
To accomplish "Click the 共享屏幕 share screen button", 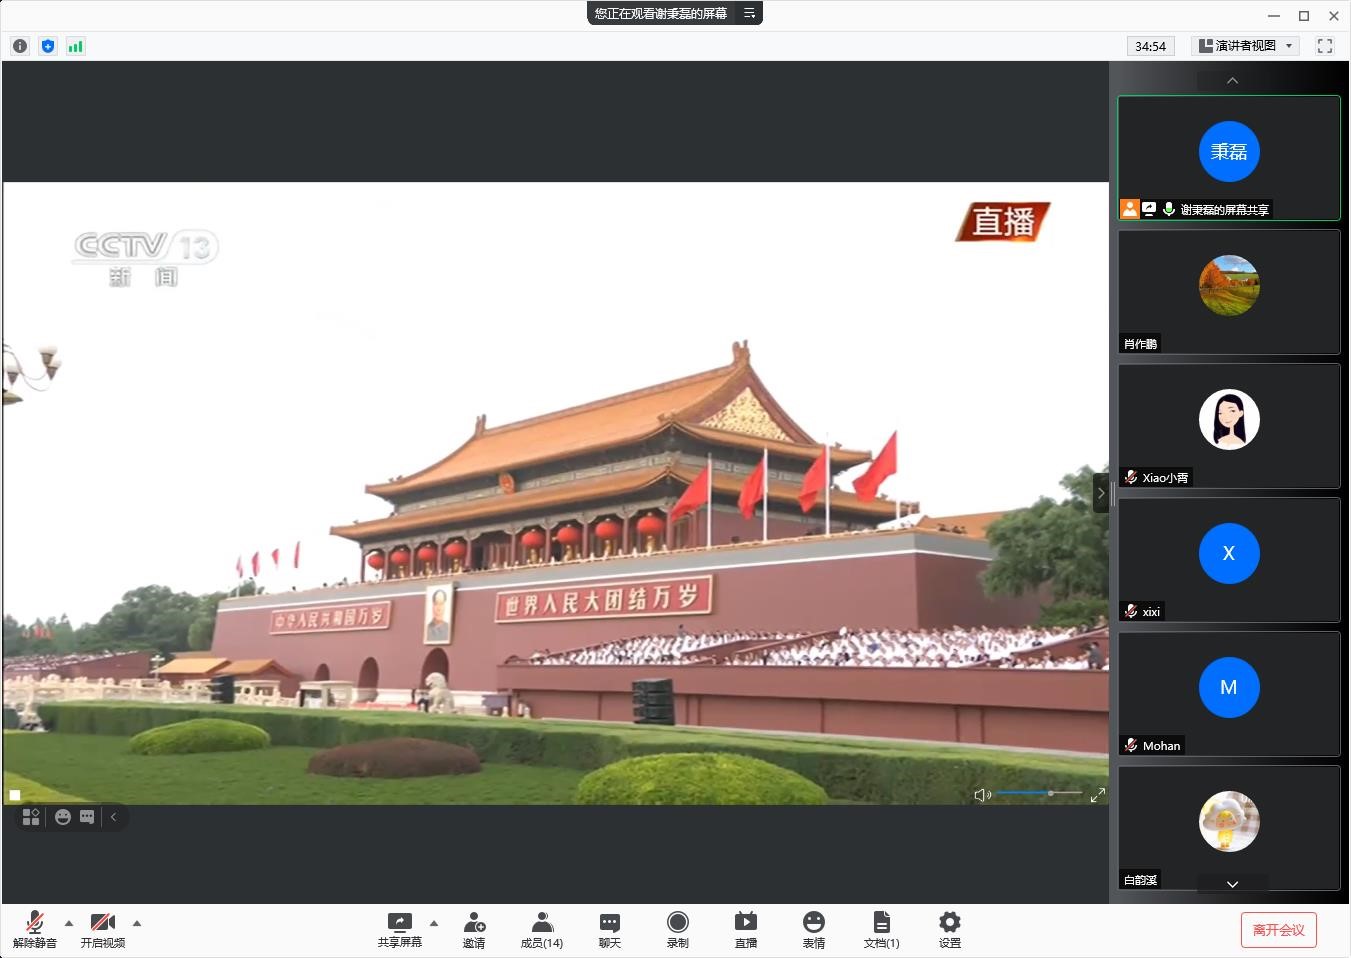I will (399, 929).
